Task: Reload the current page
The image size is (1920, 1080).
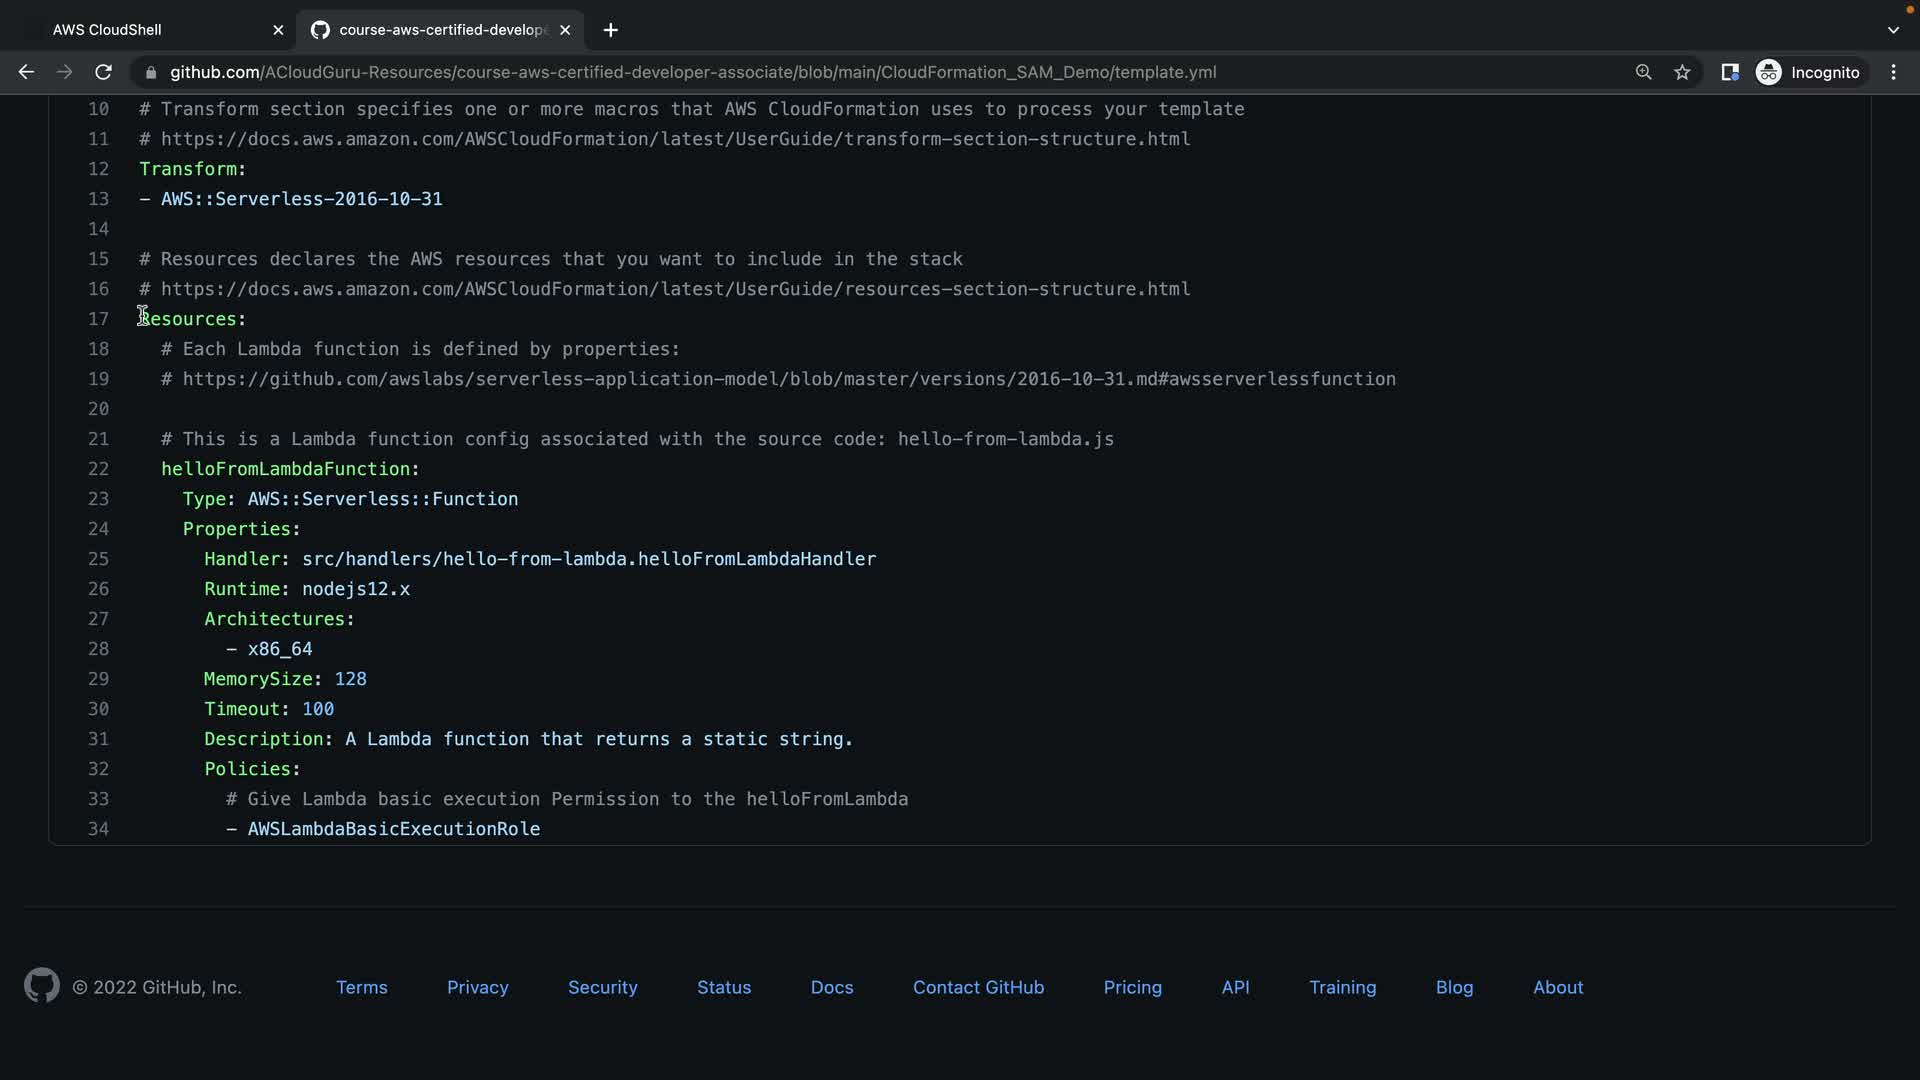Action: (103, 72)
